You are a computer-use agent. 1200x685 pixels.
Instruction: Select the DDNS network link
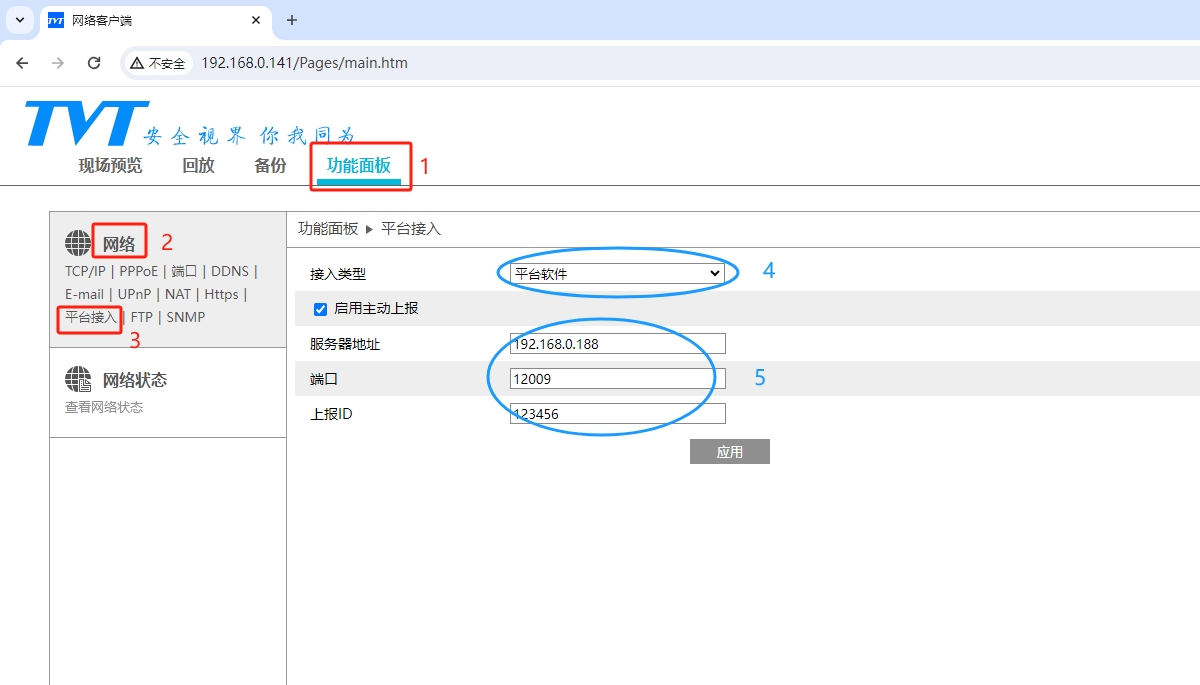229,271
